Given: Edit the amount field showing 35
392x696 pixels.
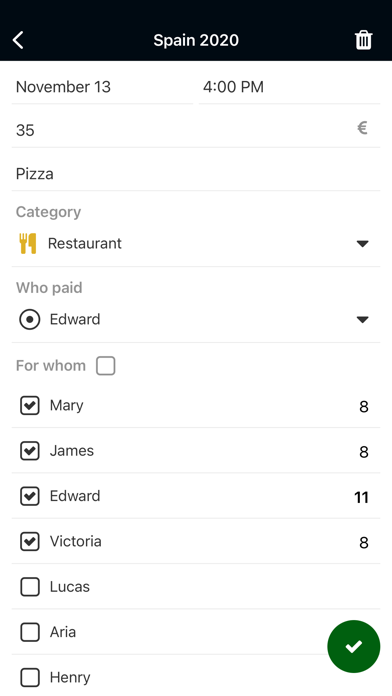Looking at the screenshot, I should [x=196, y=130].
